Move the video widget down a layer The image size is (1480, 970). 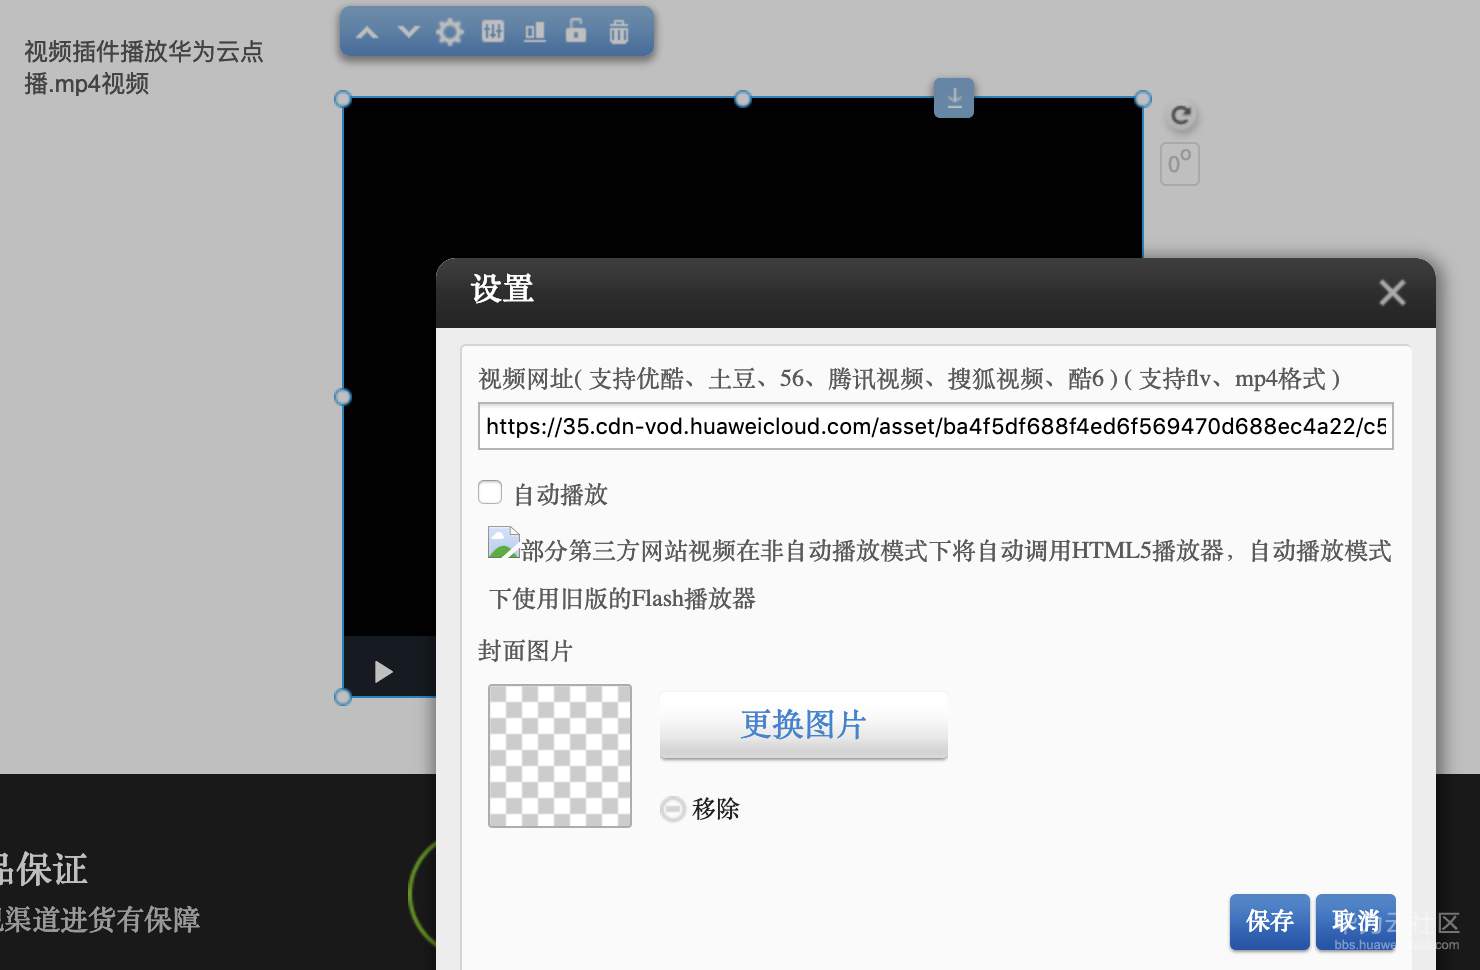(x=408, y=31)
